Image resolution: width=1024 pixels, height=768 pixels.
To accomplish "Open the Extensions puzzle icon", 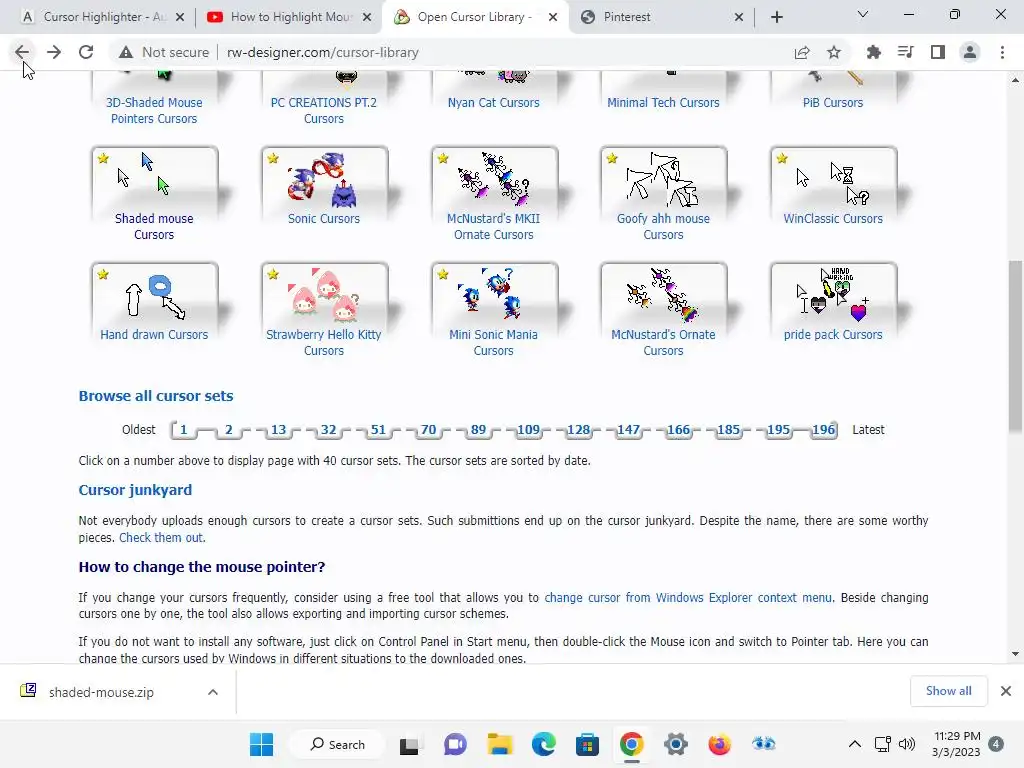I will click(874, 52).
